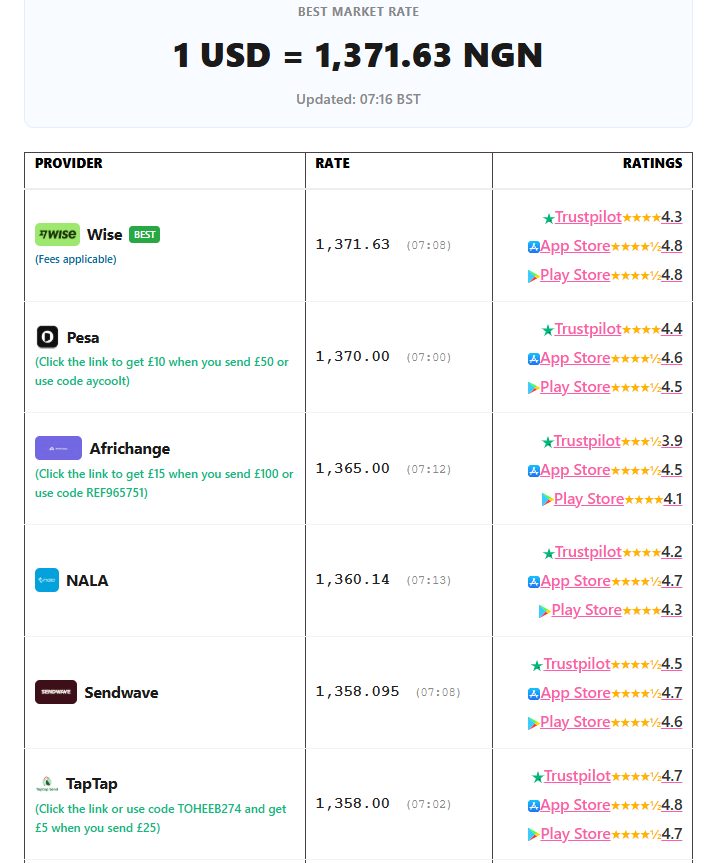
Task: Click Trustpilot star icon in Wise row
Action: [549, 219]
